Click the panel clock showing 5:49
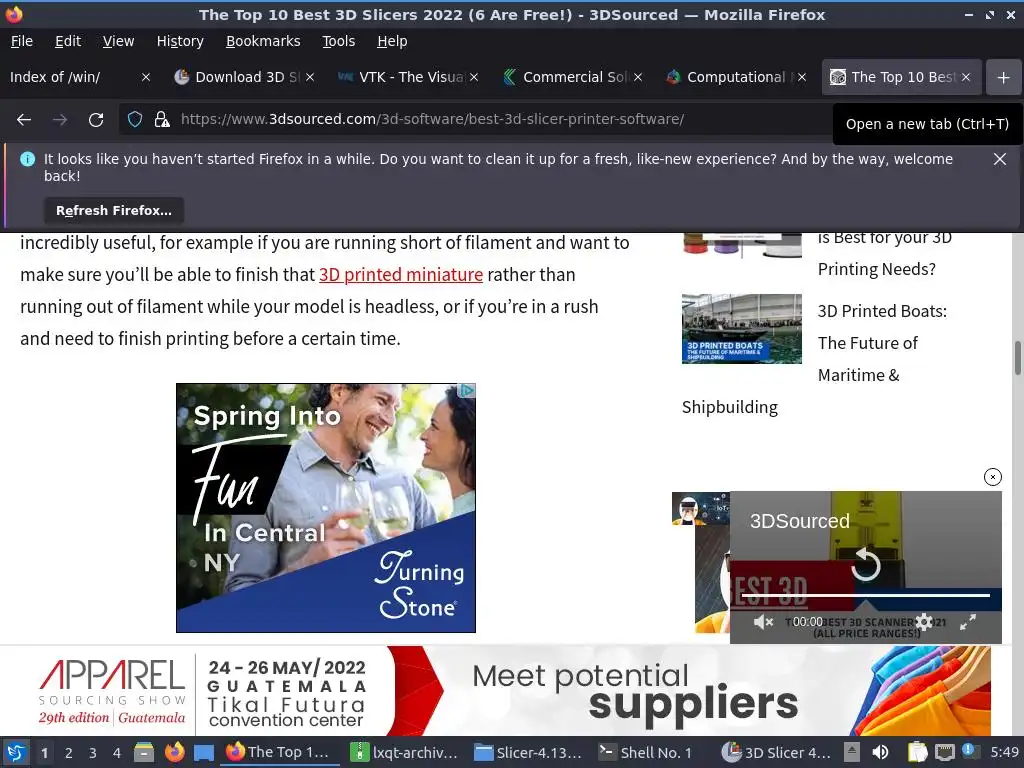Screen dimensions: 1024x768 tap(1004, 752)
